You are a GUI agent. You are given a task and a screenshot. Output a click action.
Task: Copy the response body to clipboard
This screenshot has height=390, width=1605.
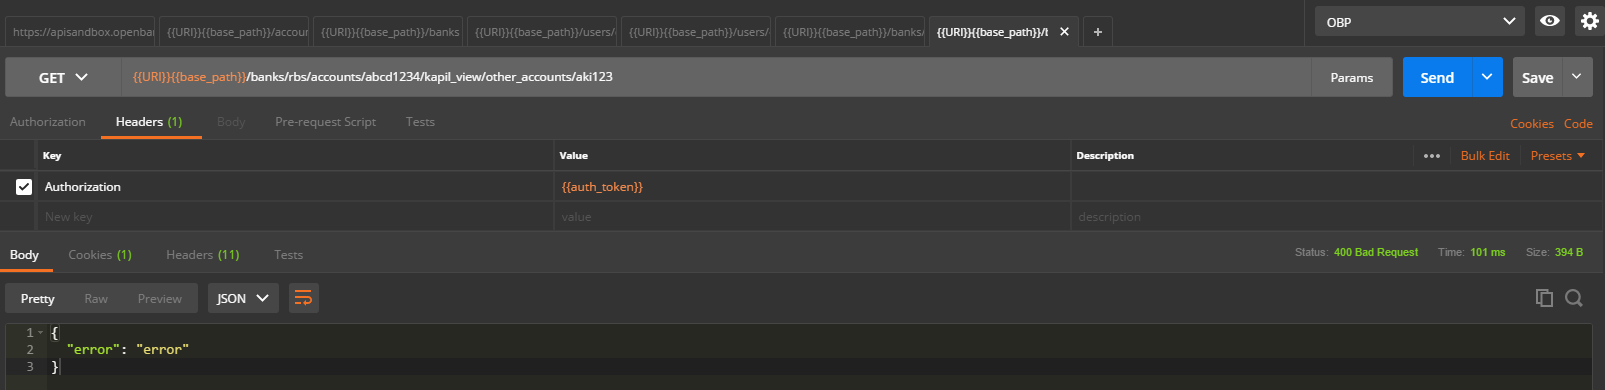point(1544,298)
